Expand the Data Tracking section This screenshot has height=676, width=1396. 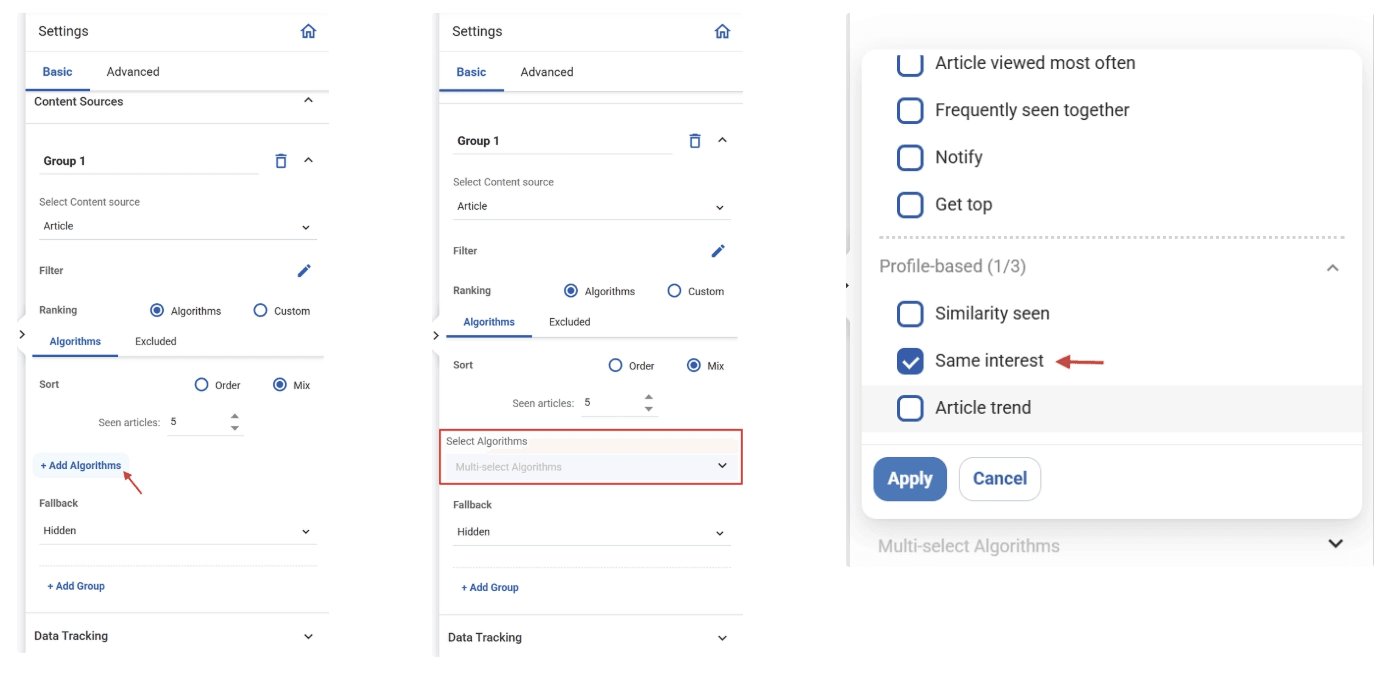pos(178,634)
